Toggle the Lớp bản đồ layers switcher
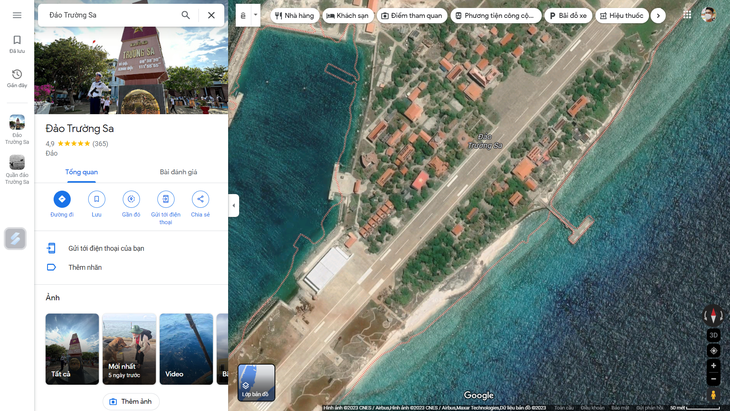Viewport: 730px width, 411px height. click(256, 383)
